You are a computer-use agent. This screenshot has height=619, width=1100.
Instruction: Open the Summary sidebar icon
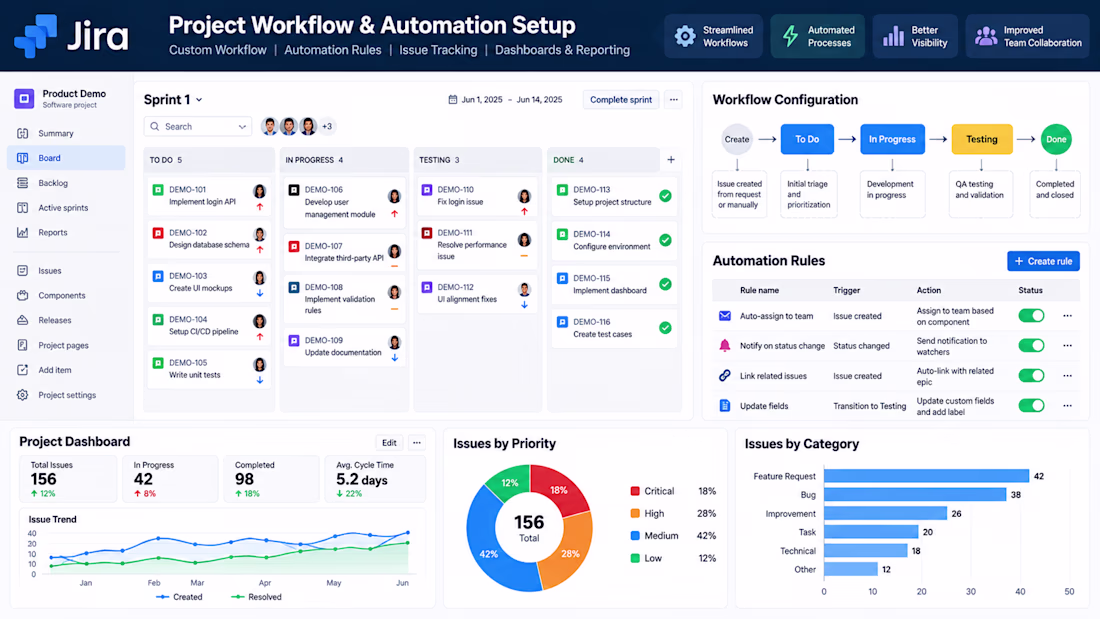coord(22,133)
